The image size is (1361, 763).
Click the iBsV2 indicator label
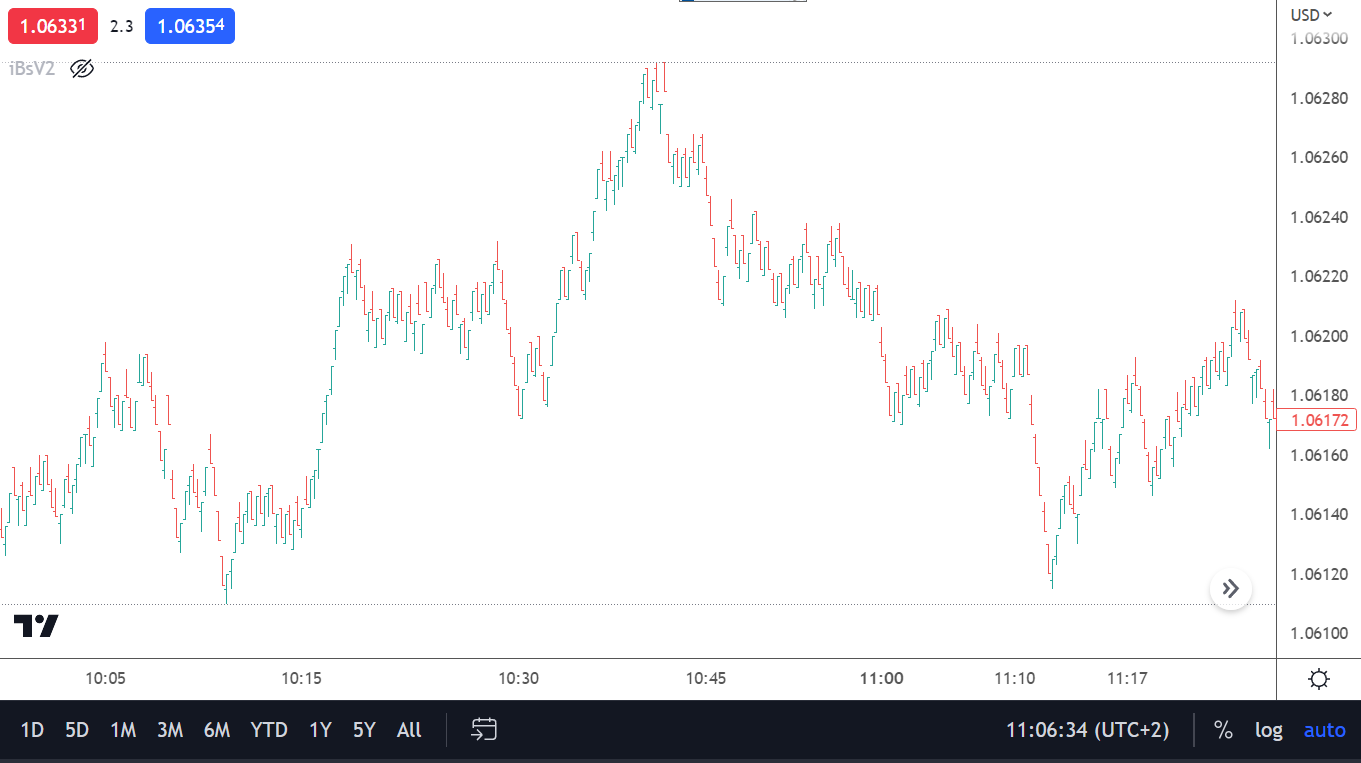(x=32, y=69)
